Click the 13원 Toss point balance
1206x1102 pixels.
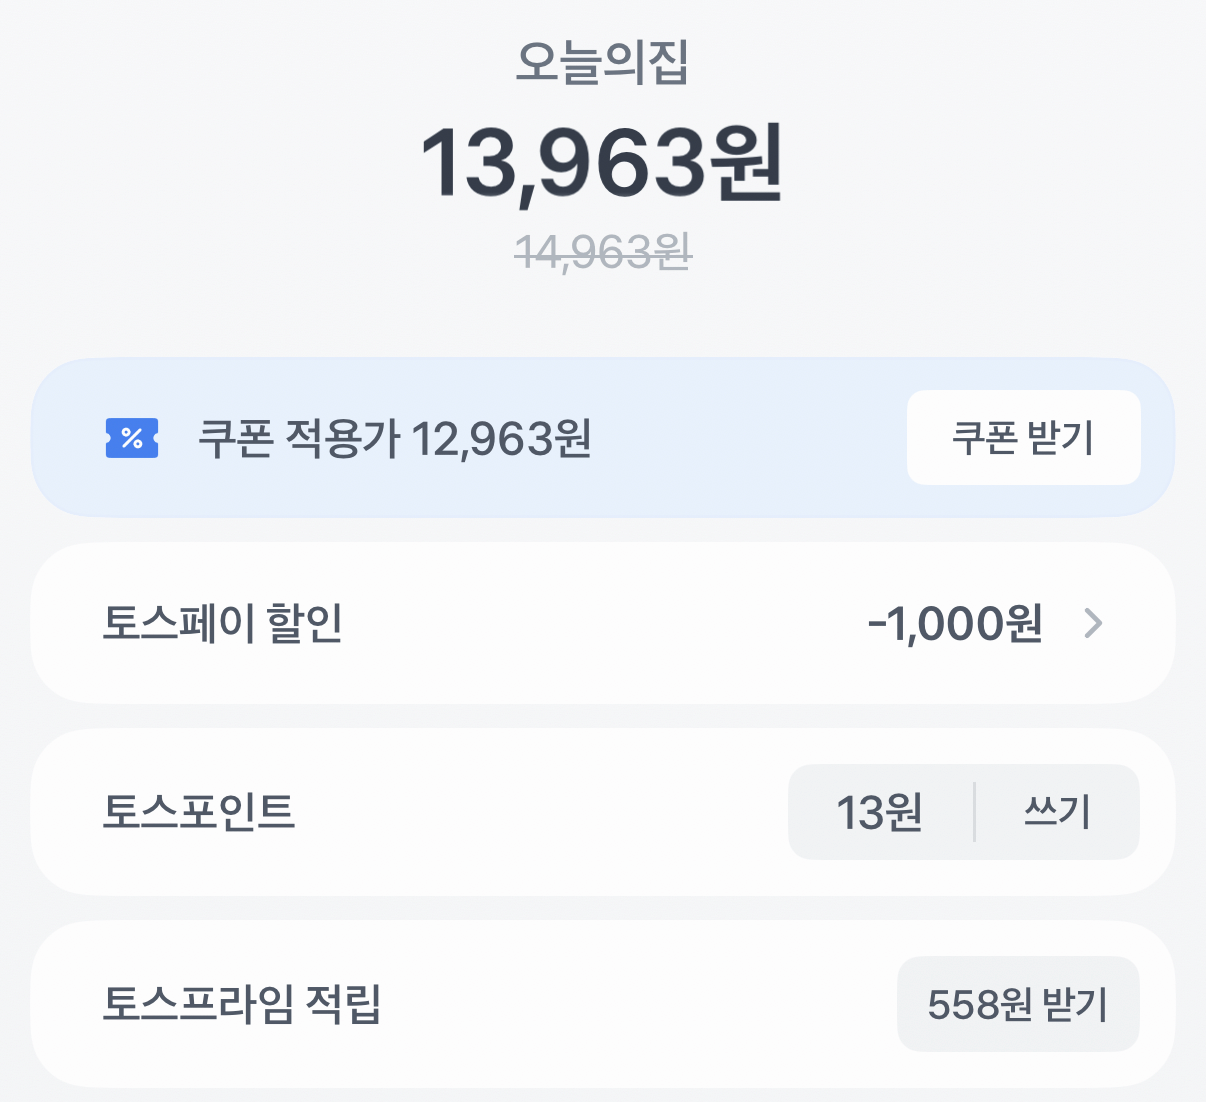[880, 812]
